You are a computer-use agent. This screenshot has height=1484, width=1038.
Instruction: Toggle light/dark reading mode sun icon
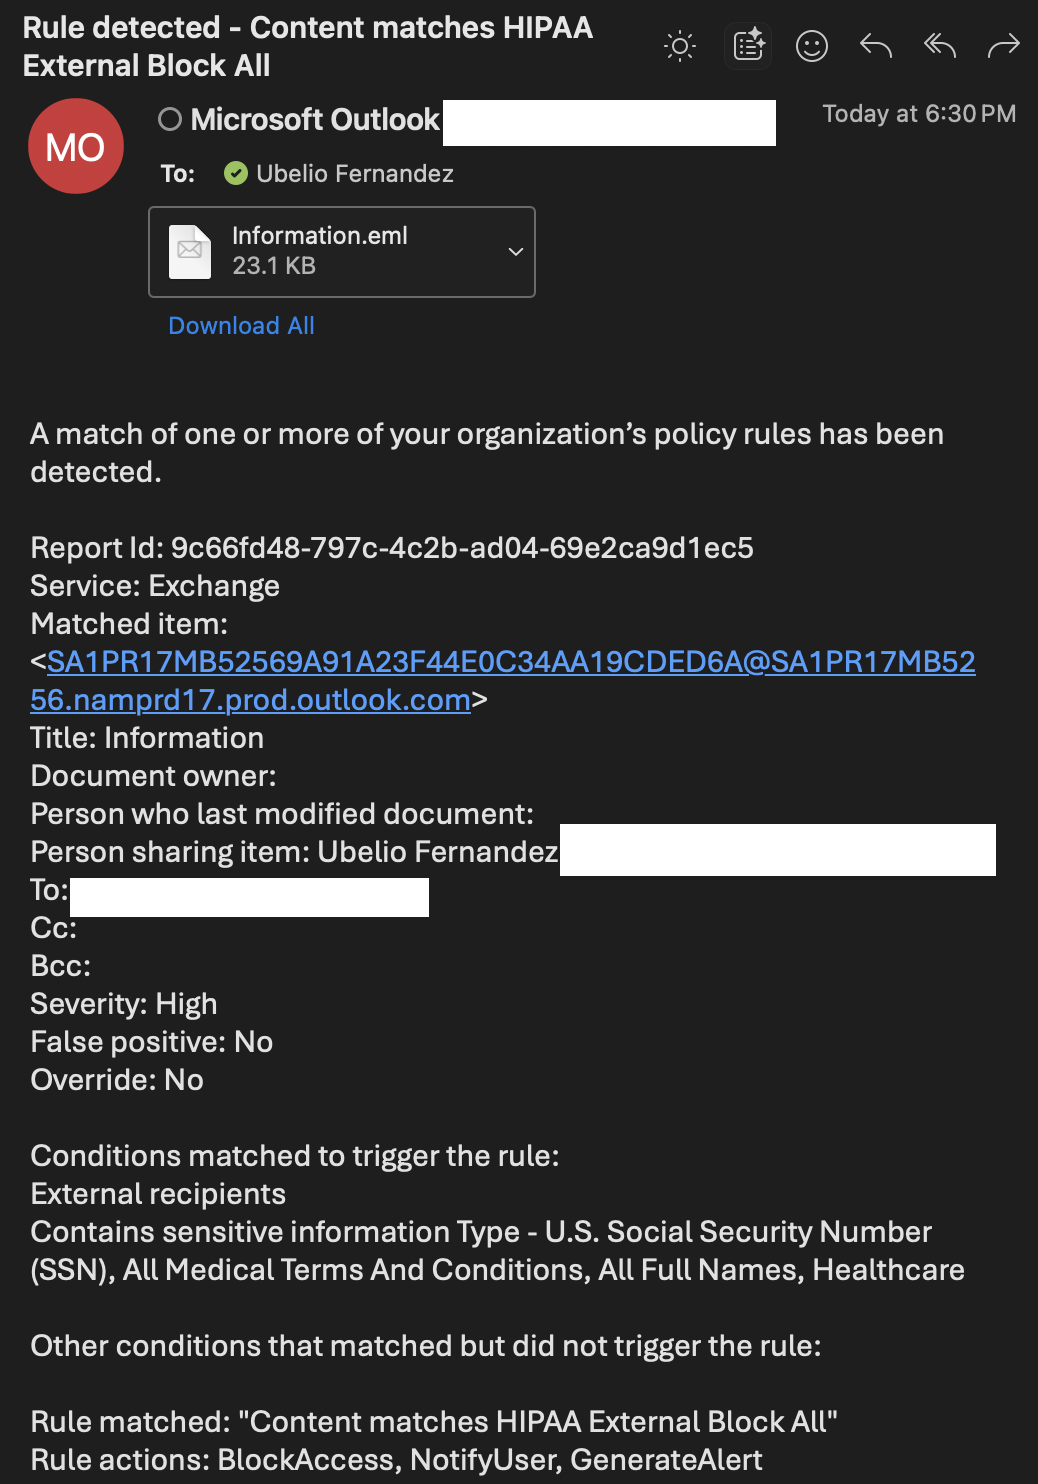[680, 46]
